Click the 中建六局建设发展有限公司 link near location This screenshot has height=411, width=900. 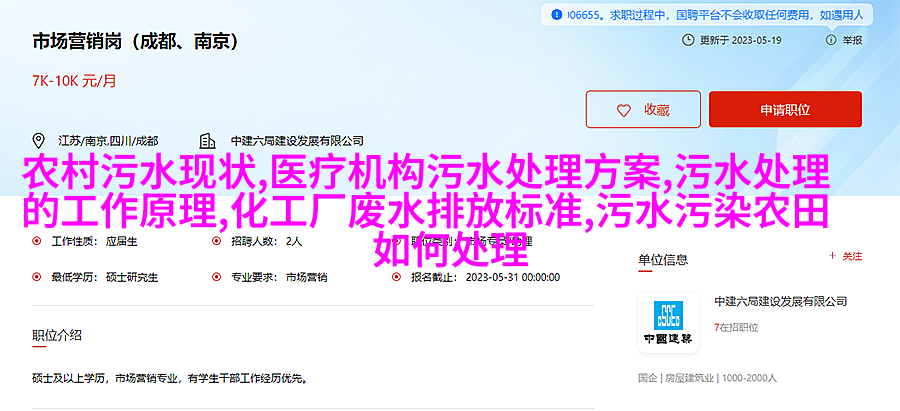(x=297, y=141)
